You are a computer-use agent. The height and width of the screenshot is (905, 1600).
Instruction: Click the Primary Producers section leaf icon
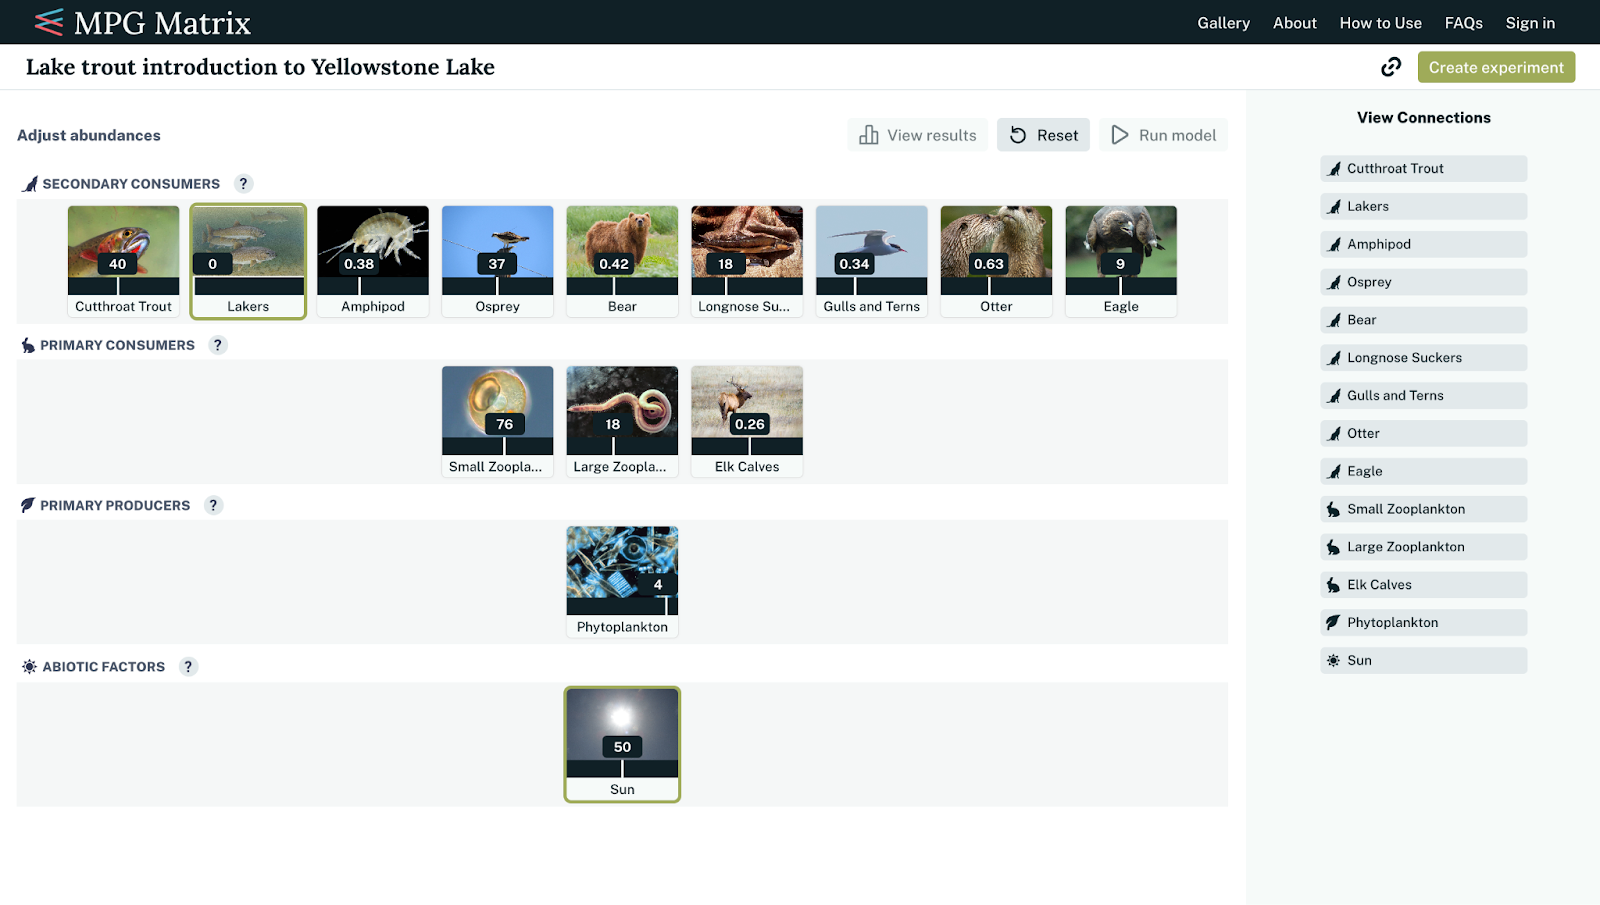click(x=28, y=505)
